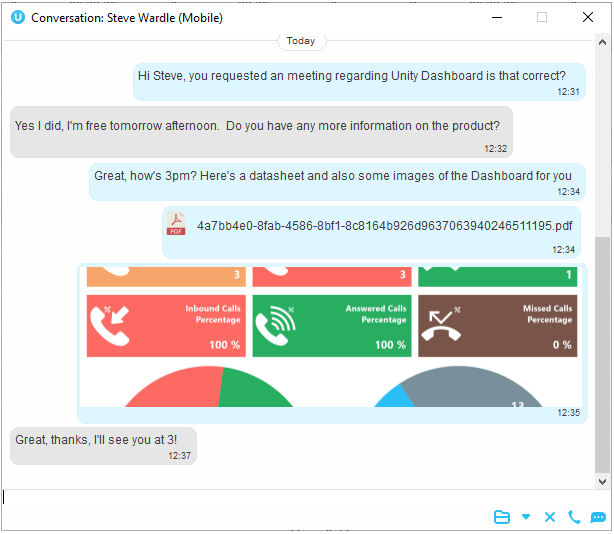This screenshot has width=614, height=534.
Task: Click the Inbound Calls Percentage tile
Action: 165,325
